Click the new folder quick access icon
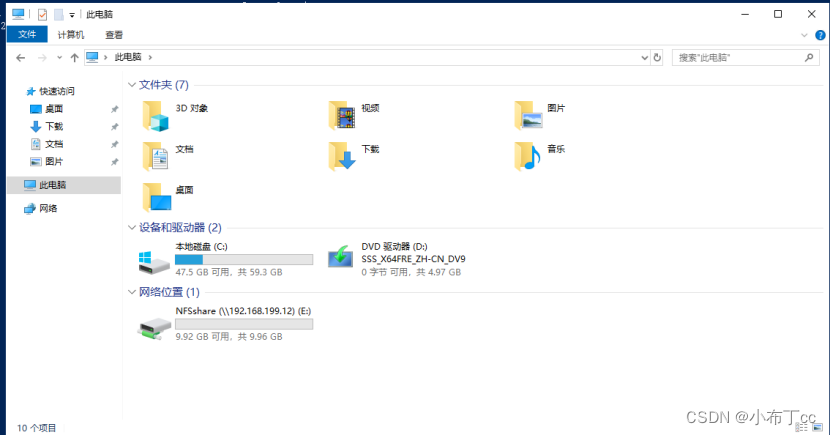Screen dimensions: 831x435 point(59,15)
